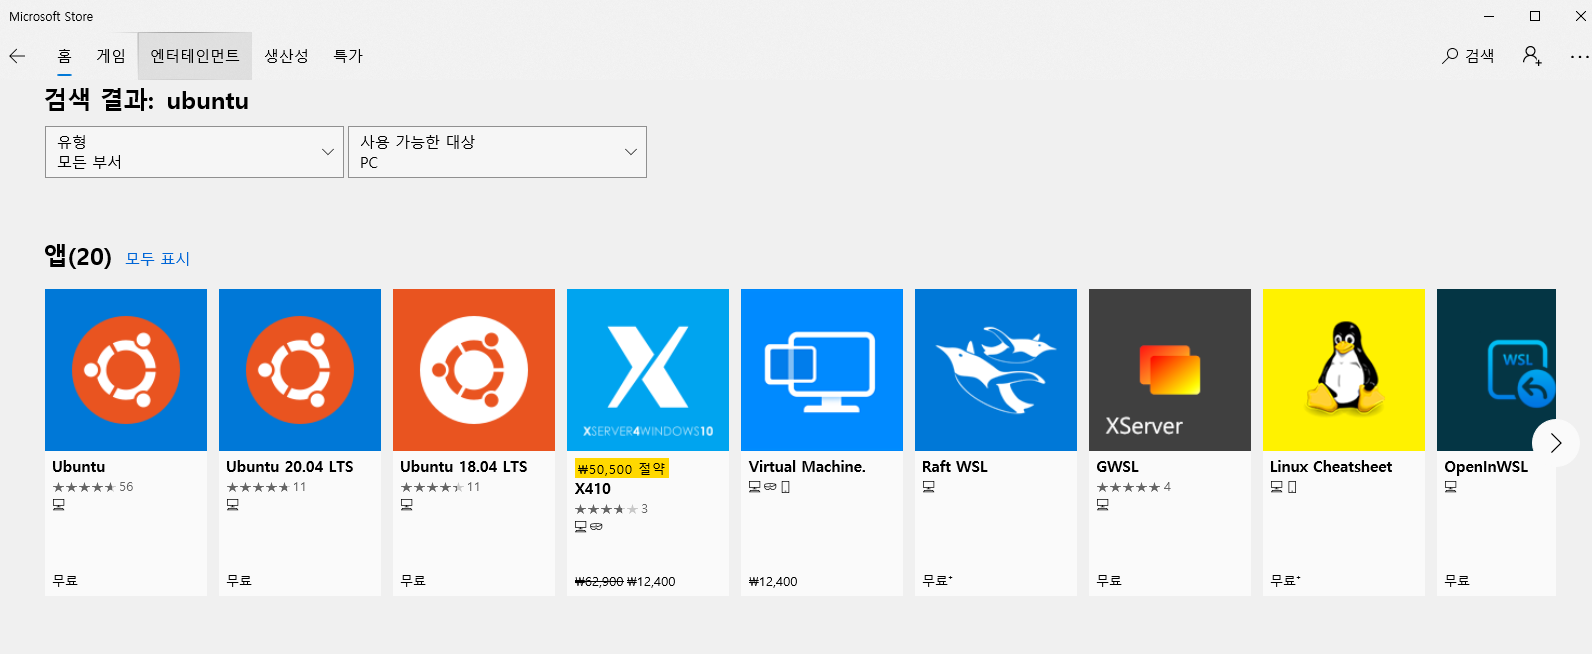
Task: Click the 검색 search label
Action: click(x=1480, y=56)
